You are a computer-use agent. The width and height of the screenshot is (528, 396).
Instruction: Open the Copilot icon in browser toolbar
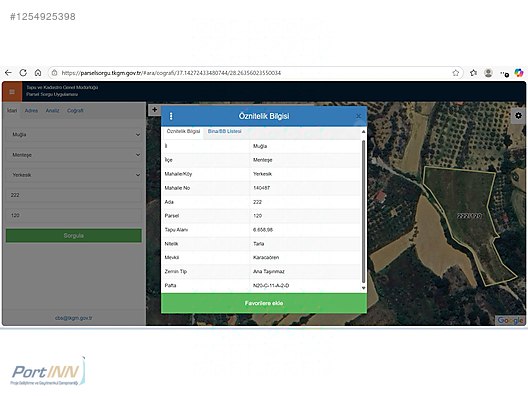click(x=519, y=73)
